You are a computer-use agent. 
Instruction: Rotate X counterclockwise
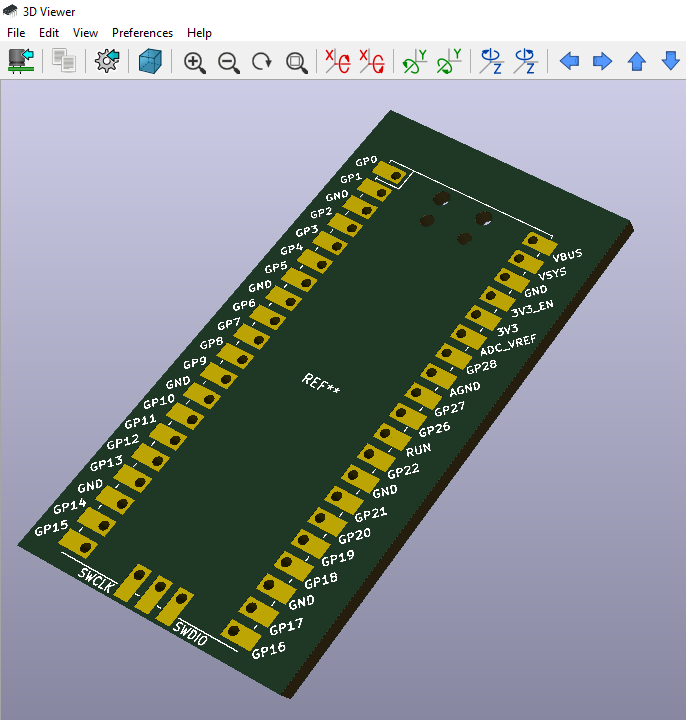(371, 62)
